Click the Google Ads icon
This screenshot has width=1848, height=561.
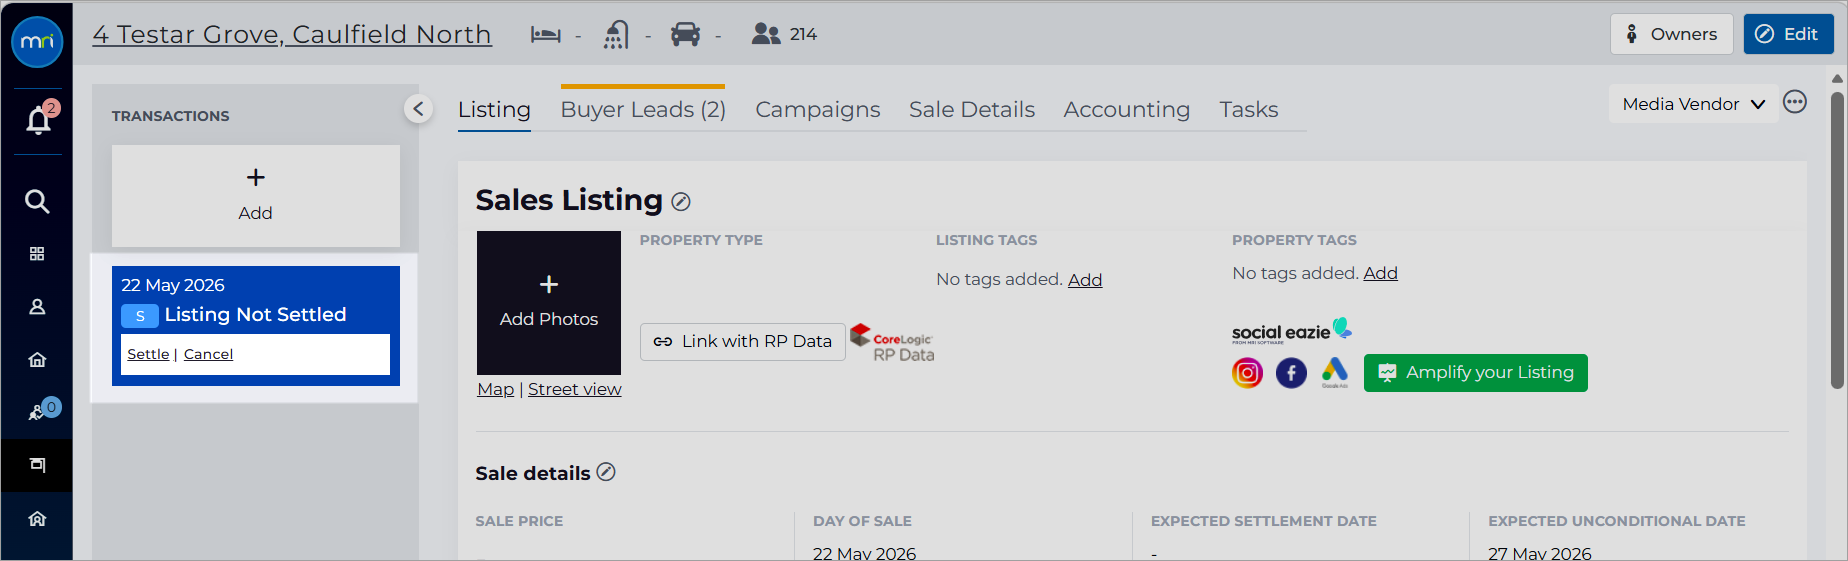point(1335,373)
